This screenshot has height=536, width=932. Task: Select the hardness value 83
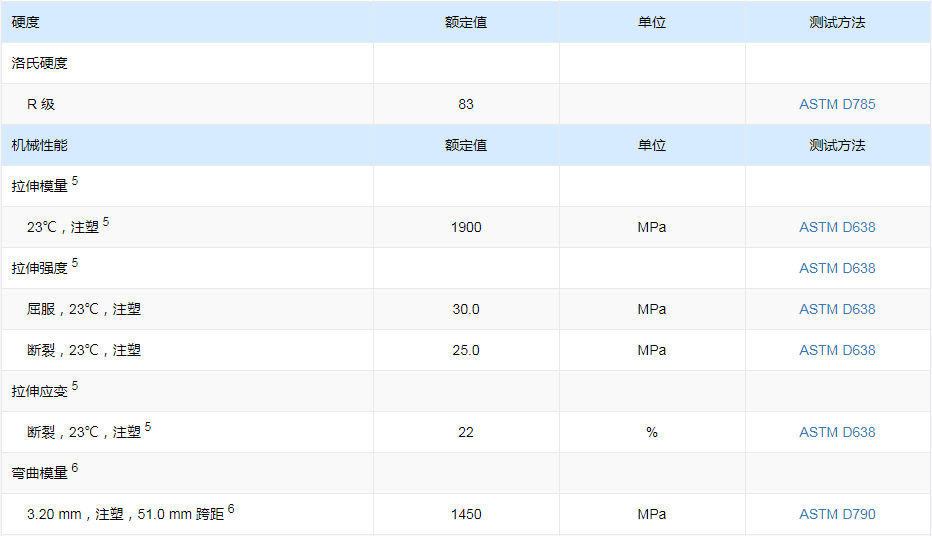(x=466, y=104)
